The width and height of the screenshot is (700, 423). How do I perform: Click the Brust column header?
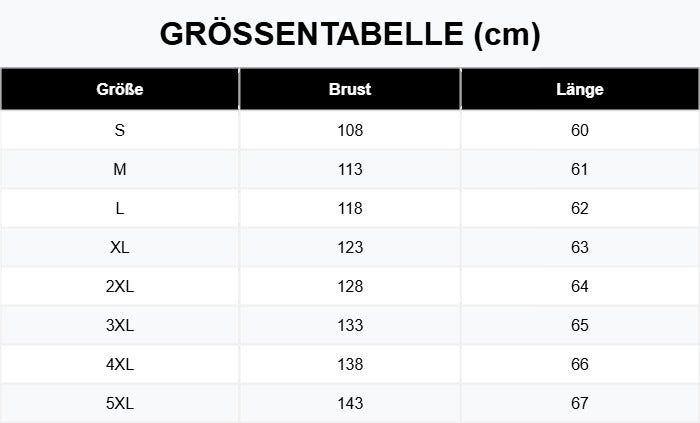(350, 89)
